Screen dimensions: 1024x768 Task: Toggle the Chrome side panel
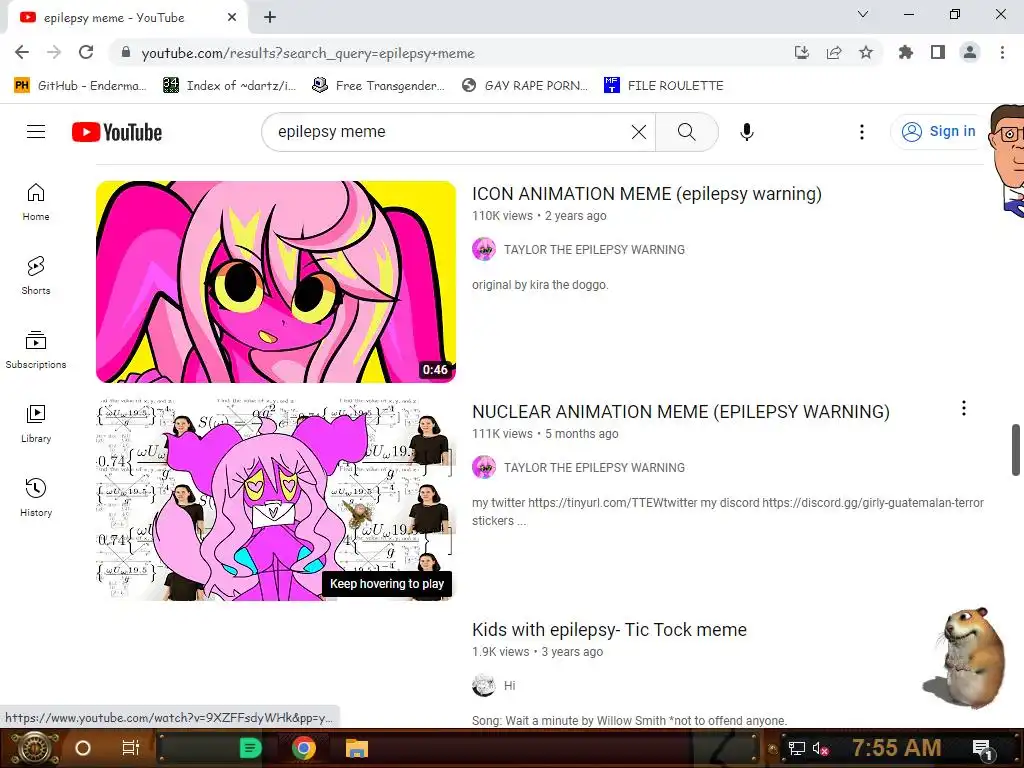point(938,52)
